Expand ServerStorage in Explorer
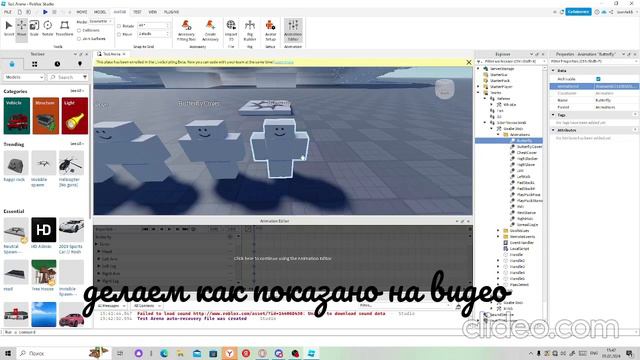 tap(479, 69)
